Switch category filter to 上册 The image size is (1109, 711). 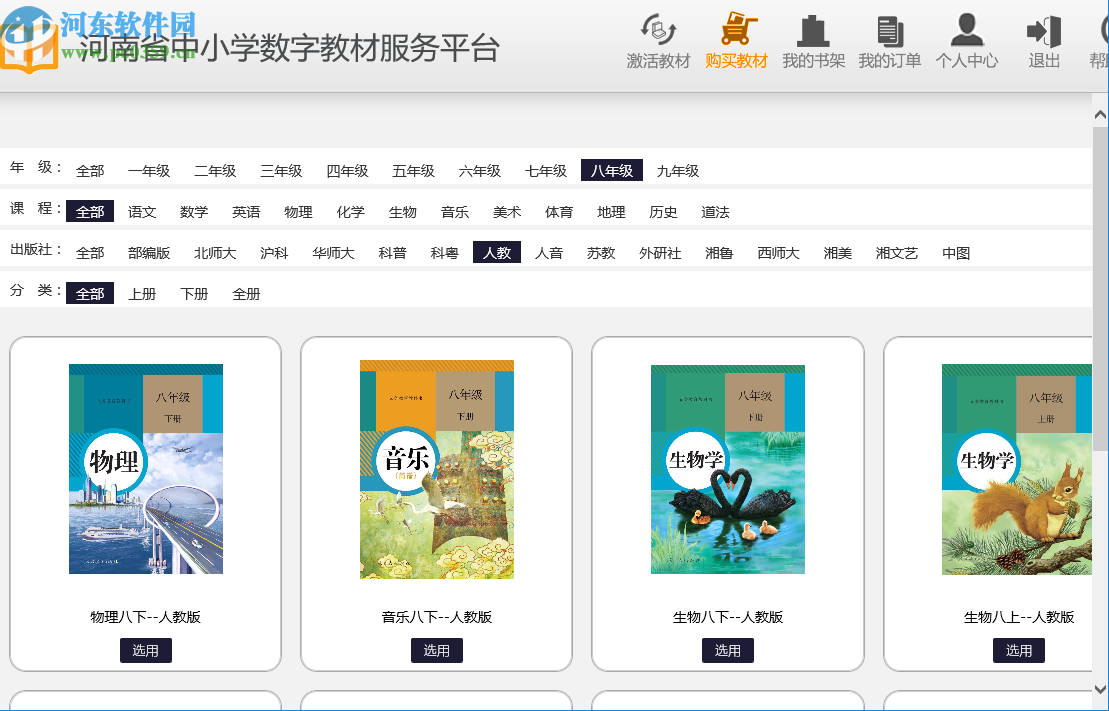click(x=142, y=293)
